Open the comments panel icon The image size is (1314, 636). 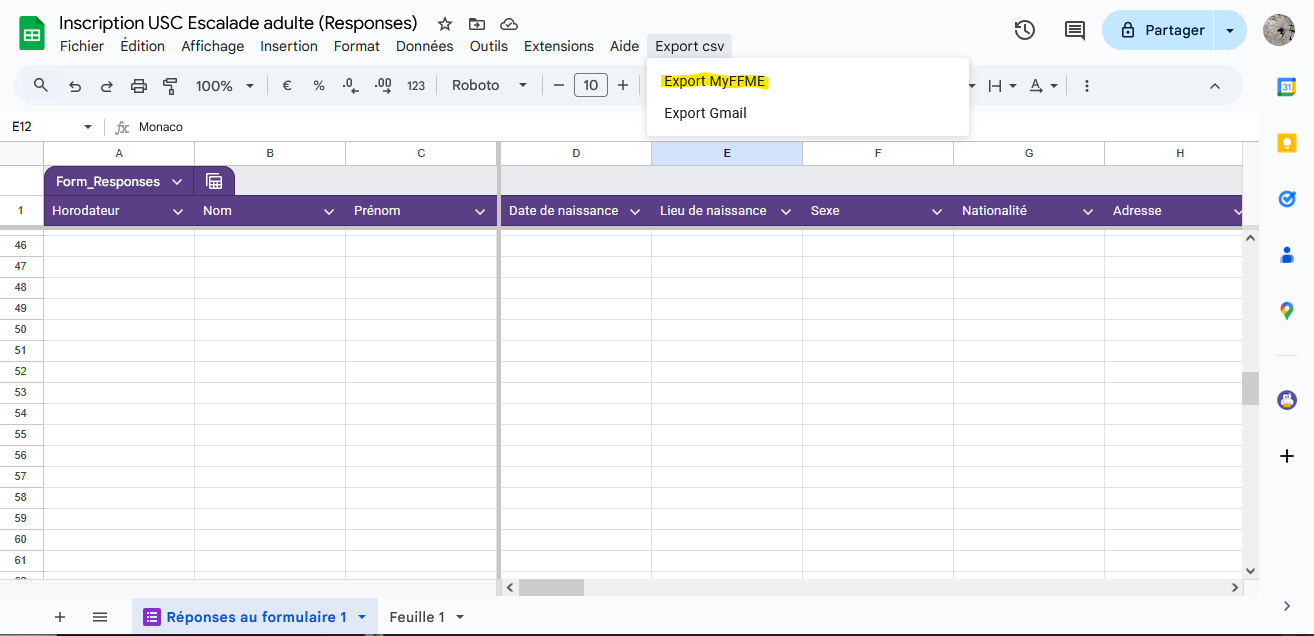[1075, 30]
